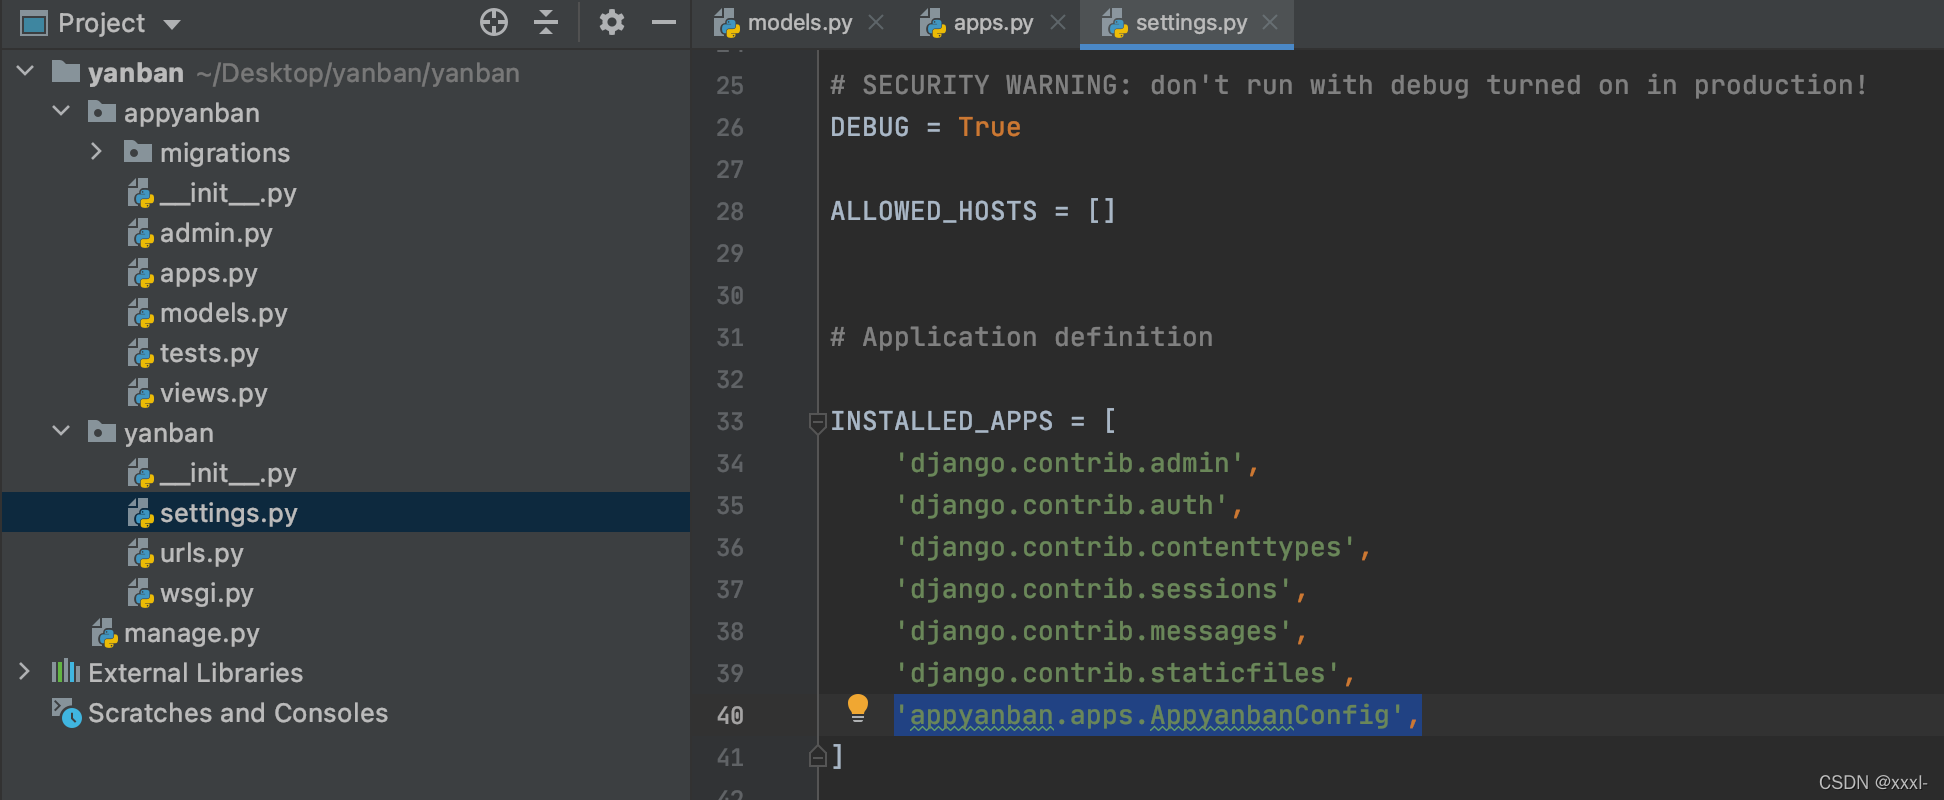The height and width of the screenshot is (800, 1944).
Task: Hide the Project panel with minus icon
Action: (664, 22)
